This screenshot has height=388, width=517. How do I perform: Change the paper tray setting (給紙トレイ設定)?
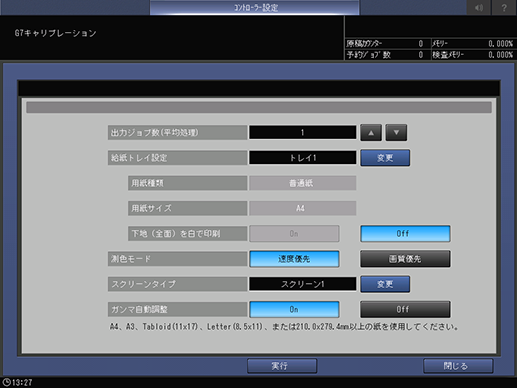tap(385, 158)
